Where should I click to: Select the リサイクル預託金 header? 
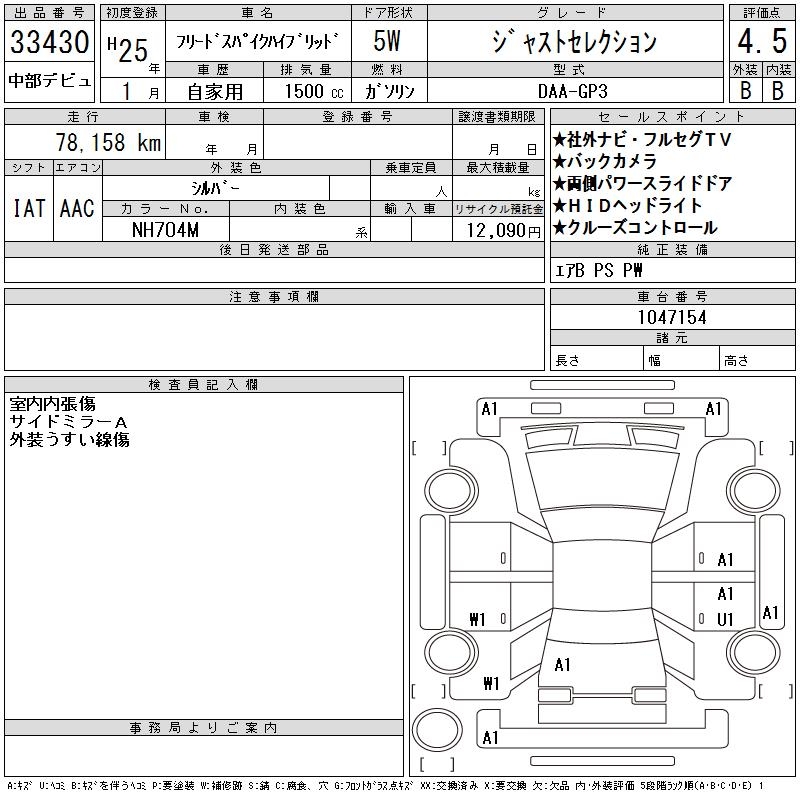tap(498, 209)
